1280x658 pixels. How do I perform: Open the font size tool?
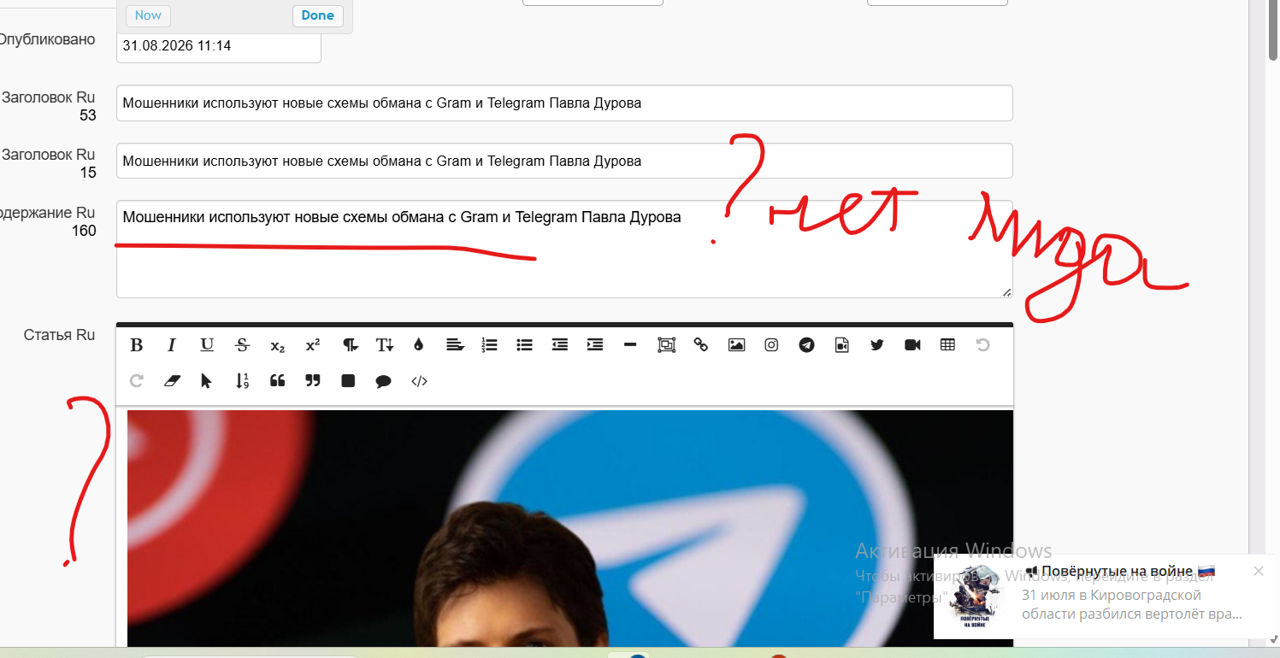[384, 345]
